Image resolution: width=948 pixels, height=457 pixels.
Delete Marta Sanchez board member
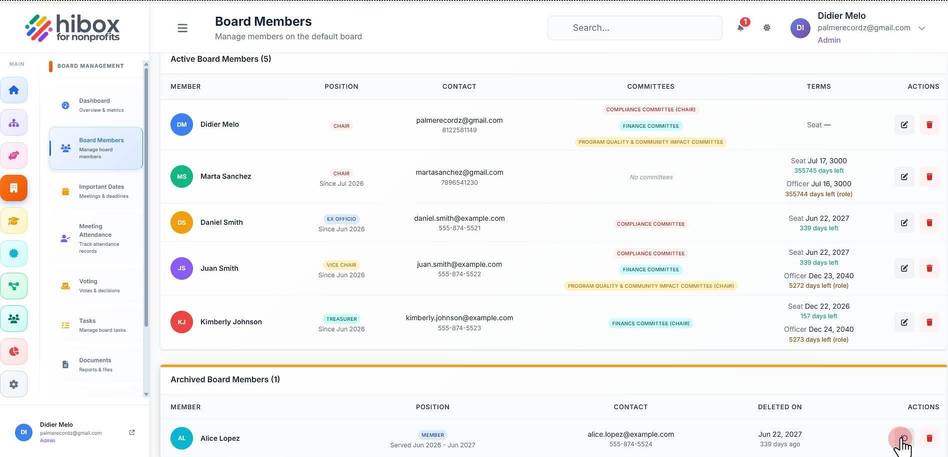point(929,177)
